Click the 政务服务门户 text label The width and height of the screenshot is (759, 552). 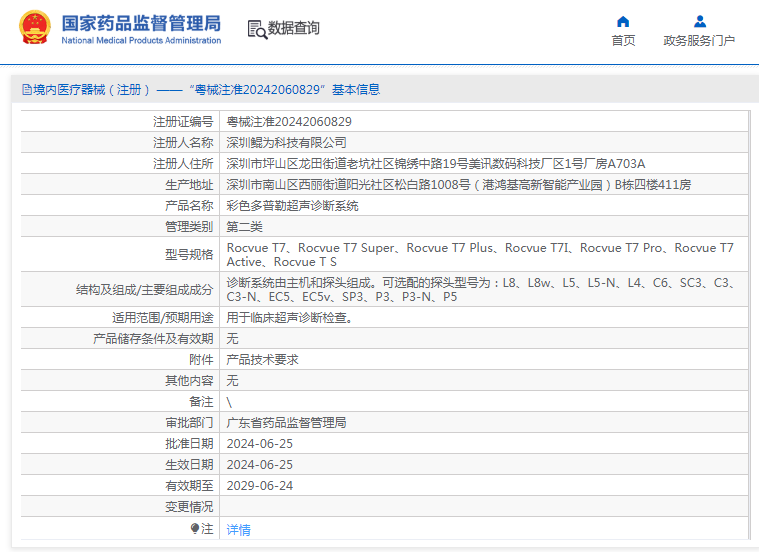point(699,41)
